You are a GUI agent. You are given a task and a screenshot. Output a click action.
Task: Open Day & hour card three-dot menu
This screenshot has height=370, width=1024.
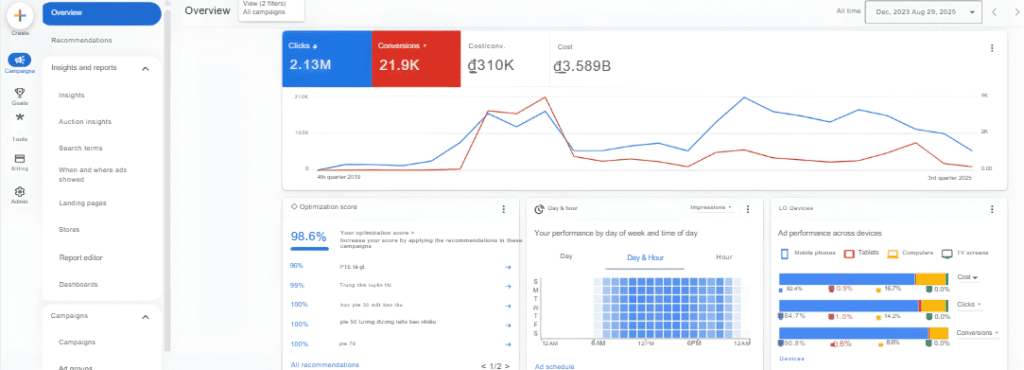tap(748, 209)
